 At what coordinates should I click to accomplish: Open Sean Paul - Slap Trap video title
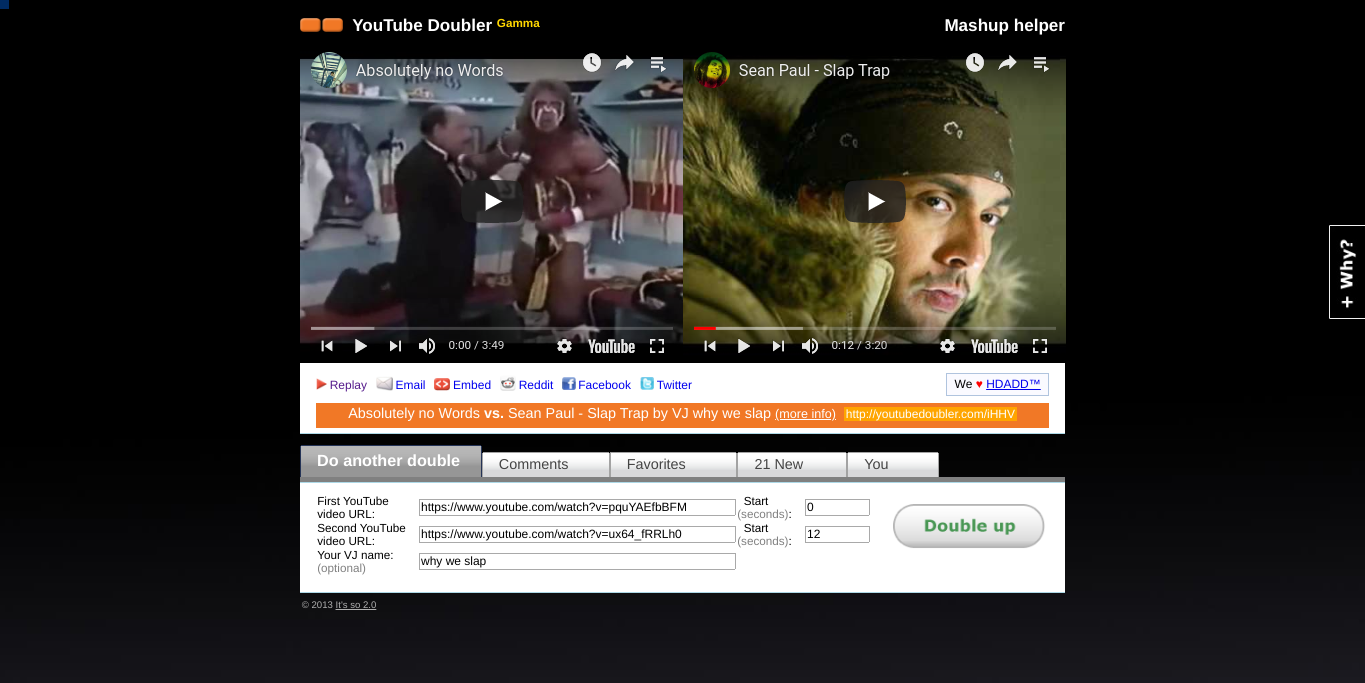[x=814, y=70]
